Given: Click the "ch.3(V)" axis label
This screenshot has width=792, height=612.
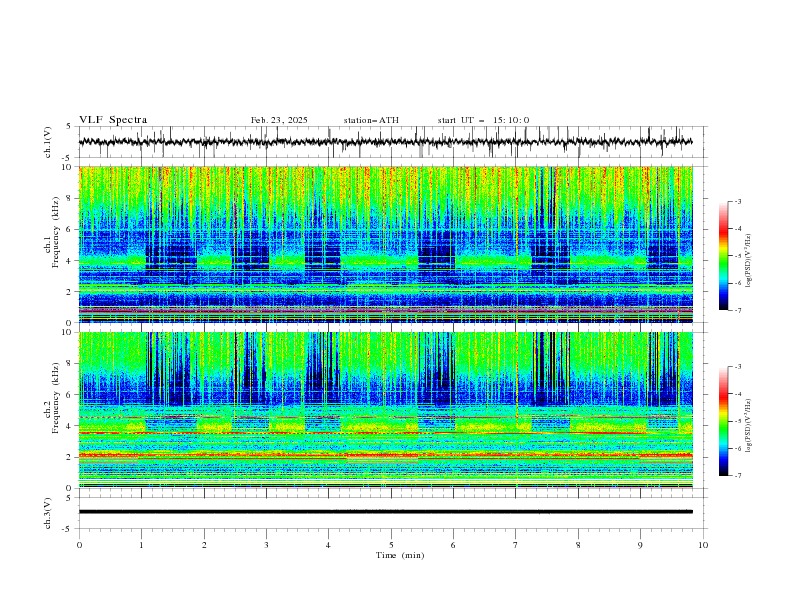Looking at the screenshot, I should (48, 513).
